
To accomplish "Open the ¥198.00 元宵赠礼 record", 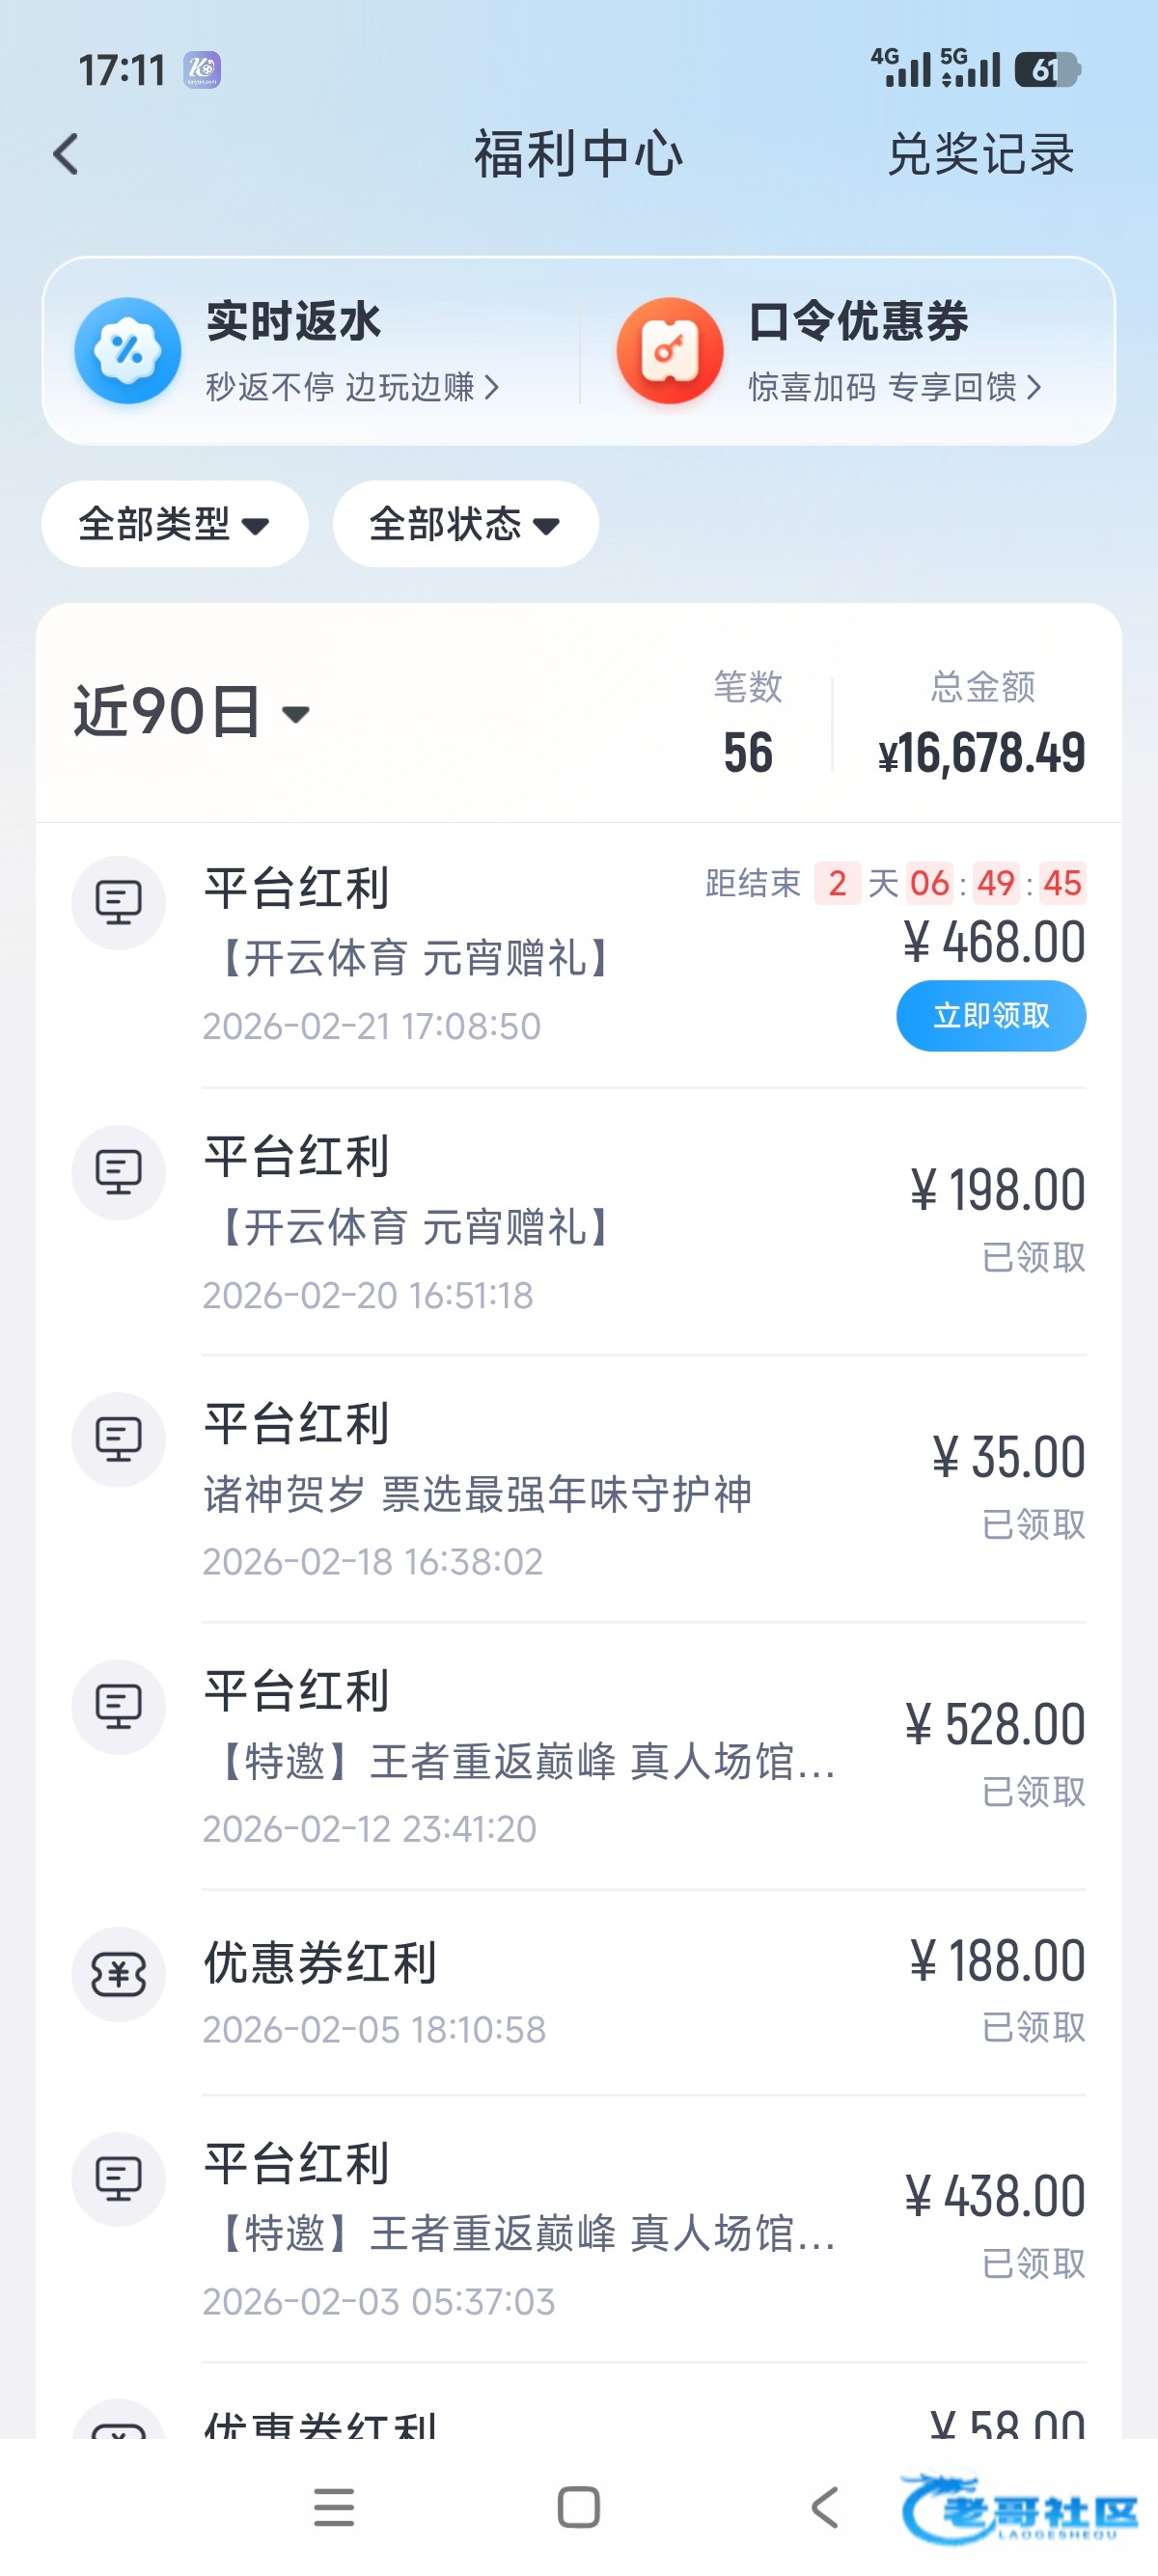I will click(640, 1222).
